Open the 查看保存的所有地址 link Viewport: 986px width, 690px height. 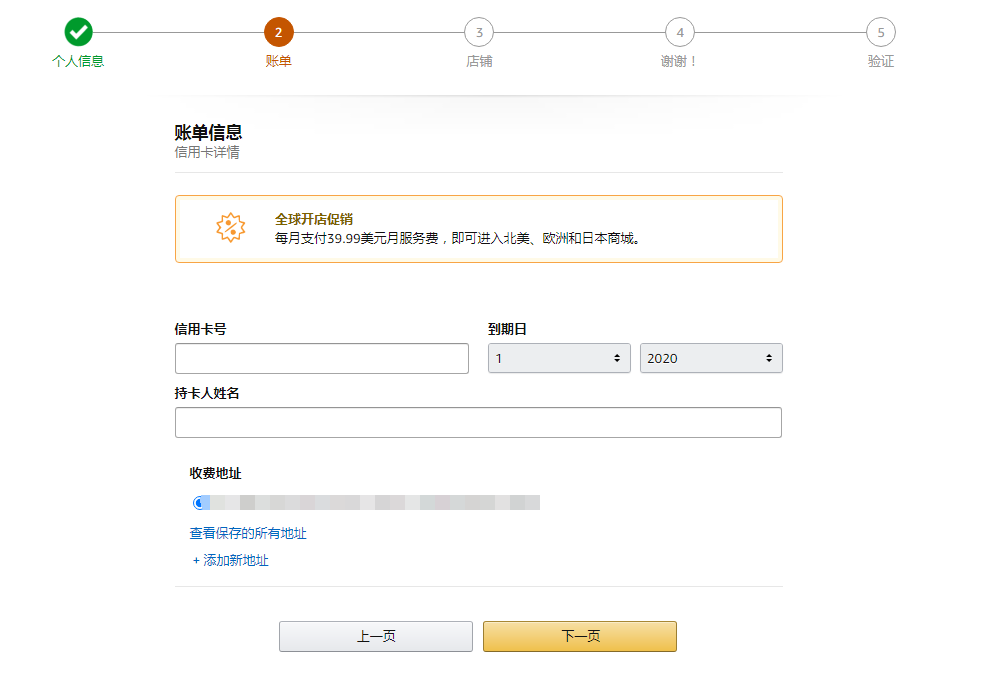point(248,533)
